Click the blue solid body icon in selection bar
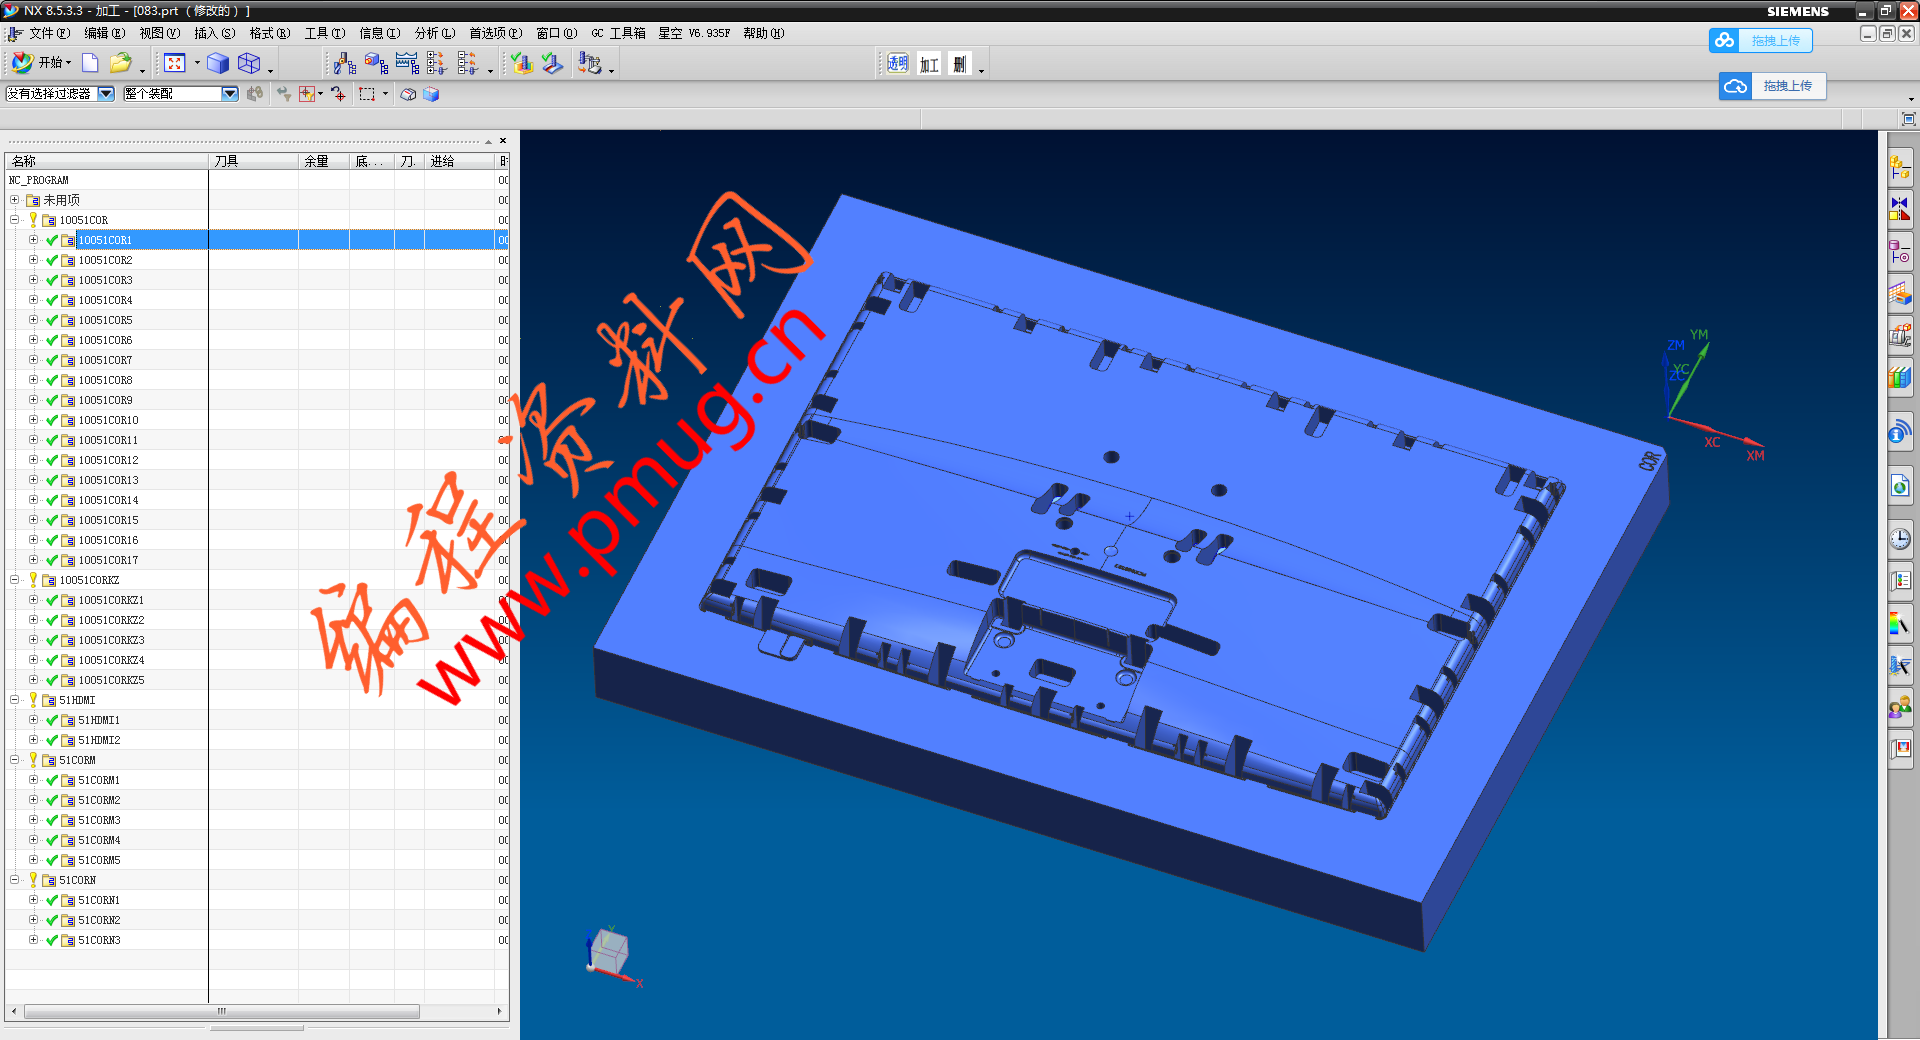The height and width of the screenshot is (1040, 1920). 431,94
